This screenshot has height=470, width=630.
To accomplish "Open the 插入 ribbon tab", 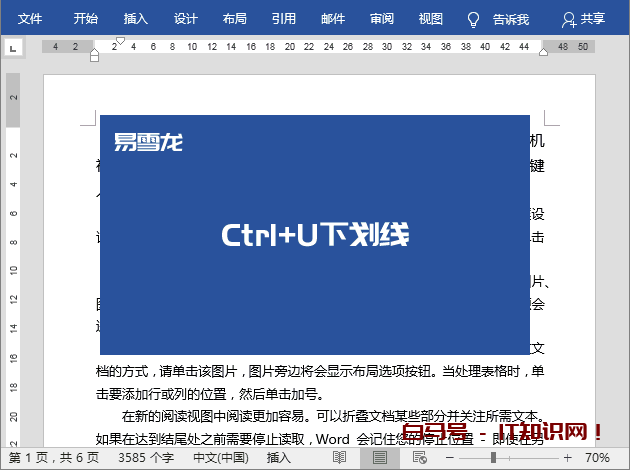I will point(136,19).
